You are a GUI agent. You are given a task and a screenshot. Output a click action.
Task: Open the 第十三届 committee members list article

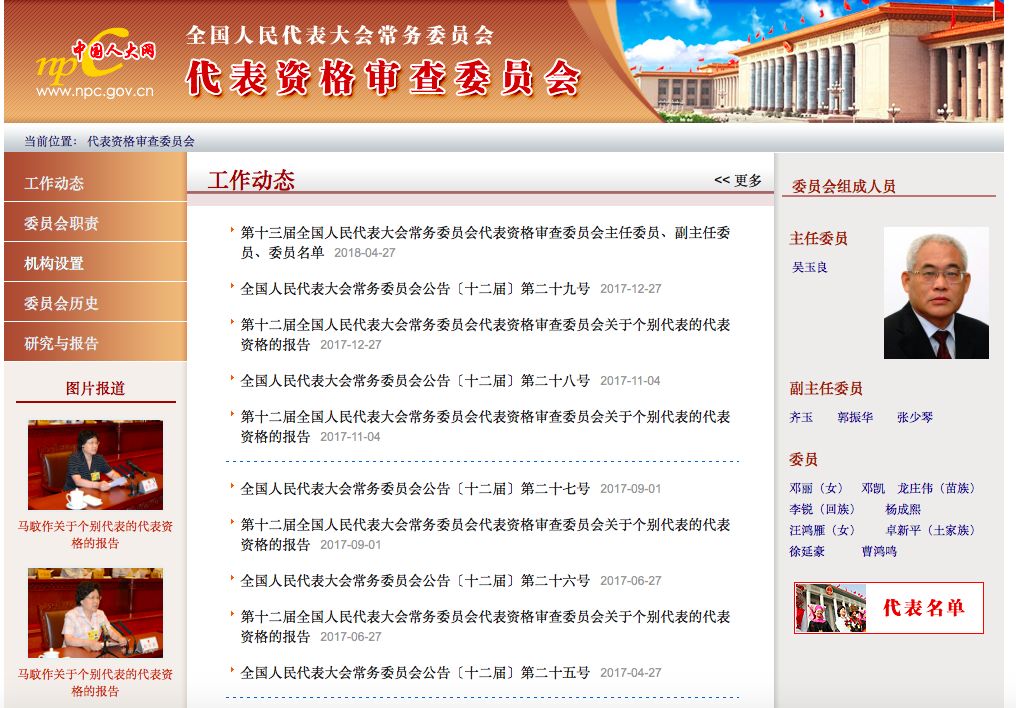coord(485,242)
